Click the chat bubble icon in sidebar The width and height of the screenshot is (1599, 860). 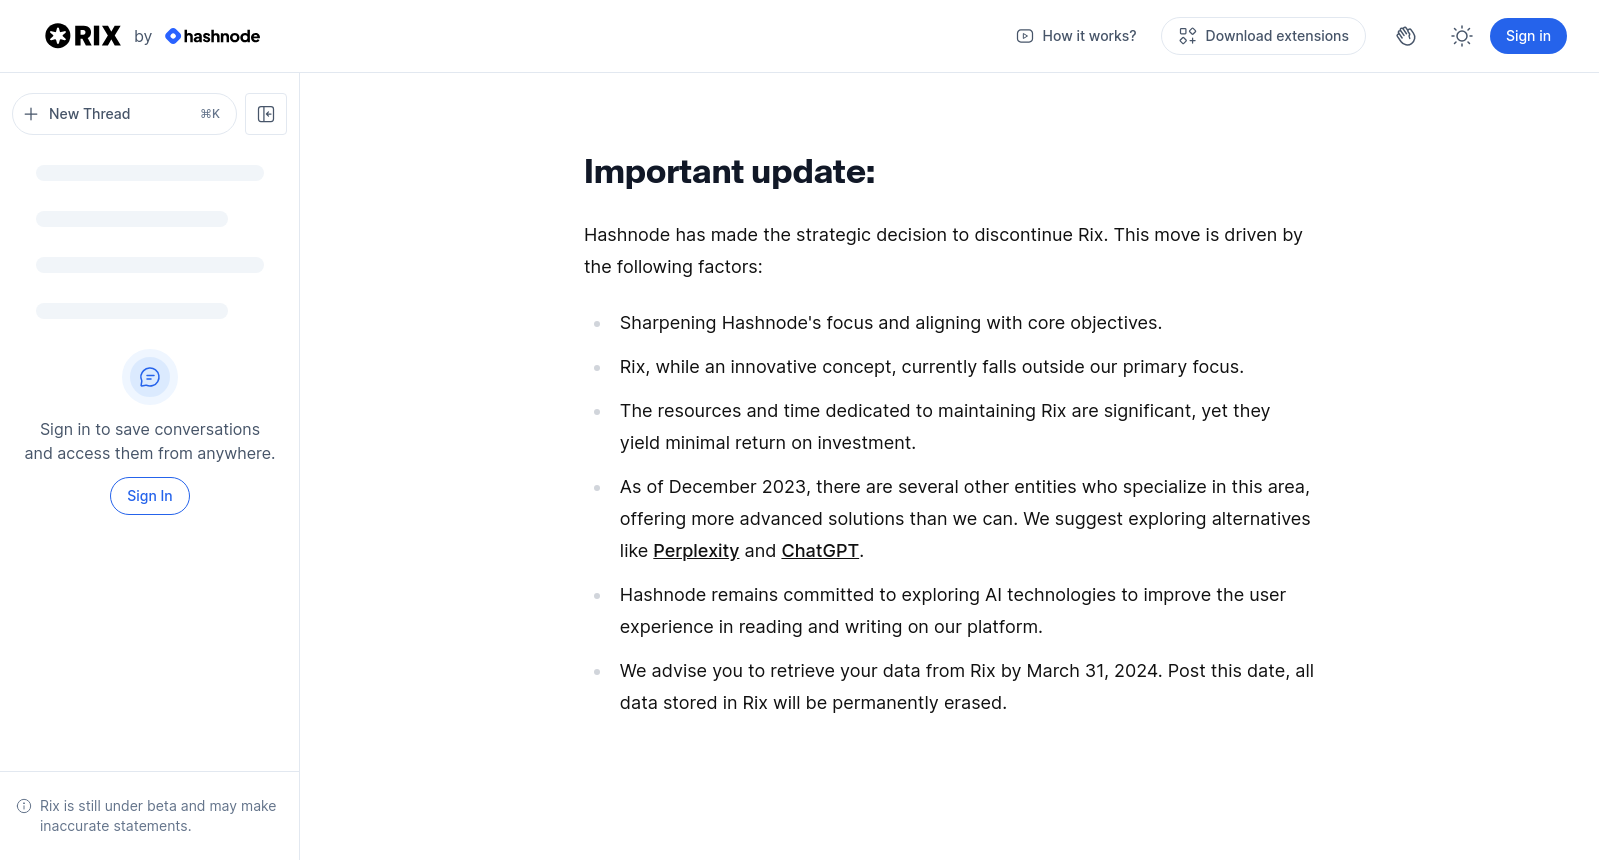click(150, 377)
